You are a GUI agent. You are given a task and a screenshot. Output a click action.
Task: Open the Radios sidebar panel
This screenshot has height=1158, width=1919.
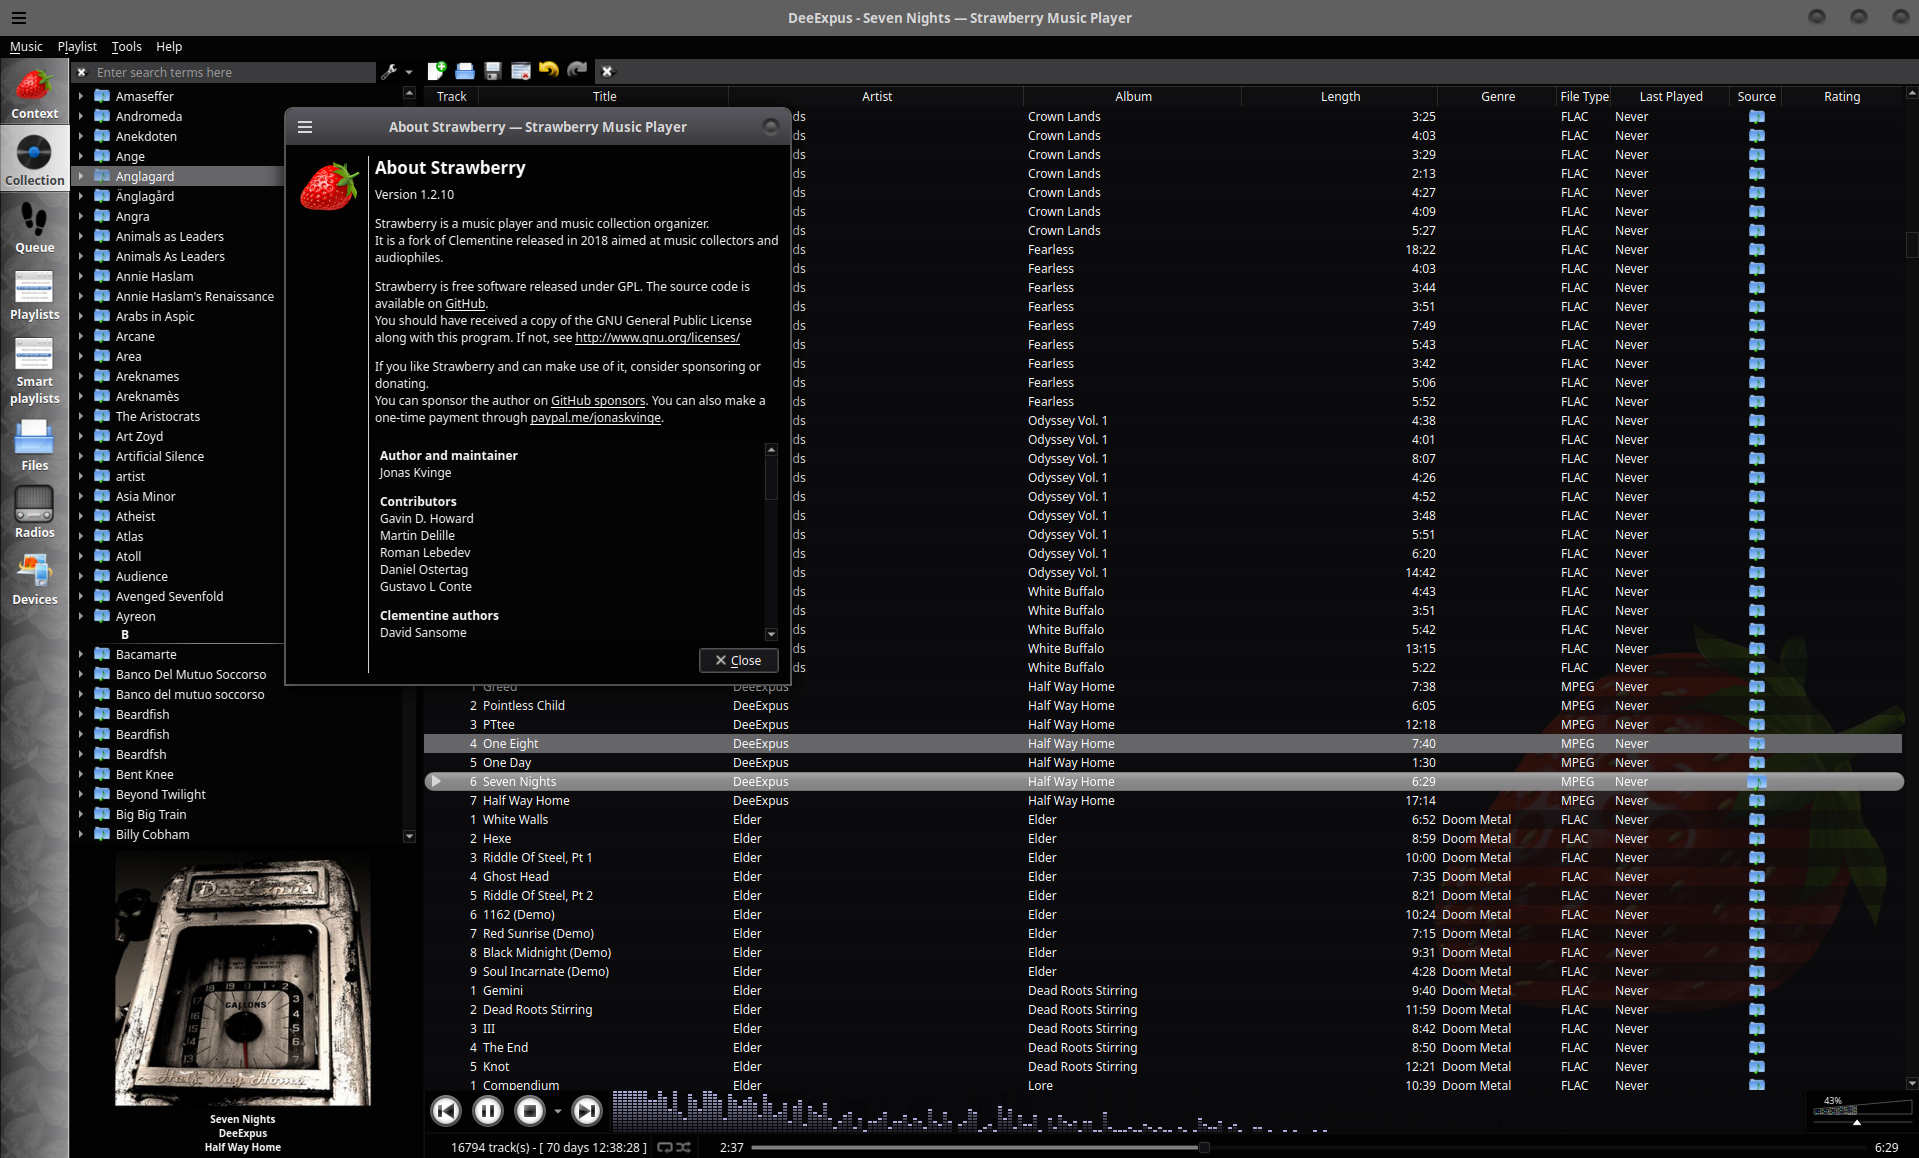[34, 512]
